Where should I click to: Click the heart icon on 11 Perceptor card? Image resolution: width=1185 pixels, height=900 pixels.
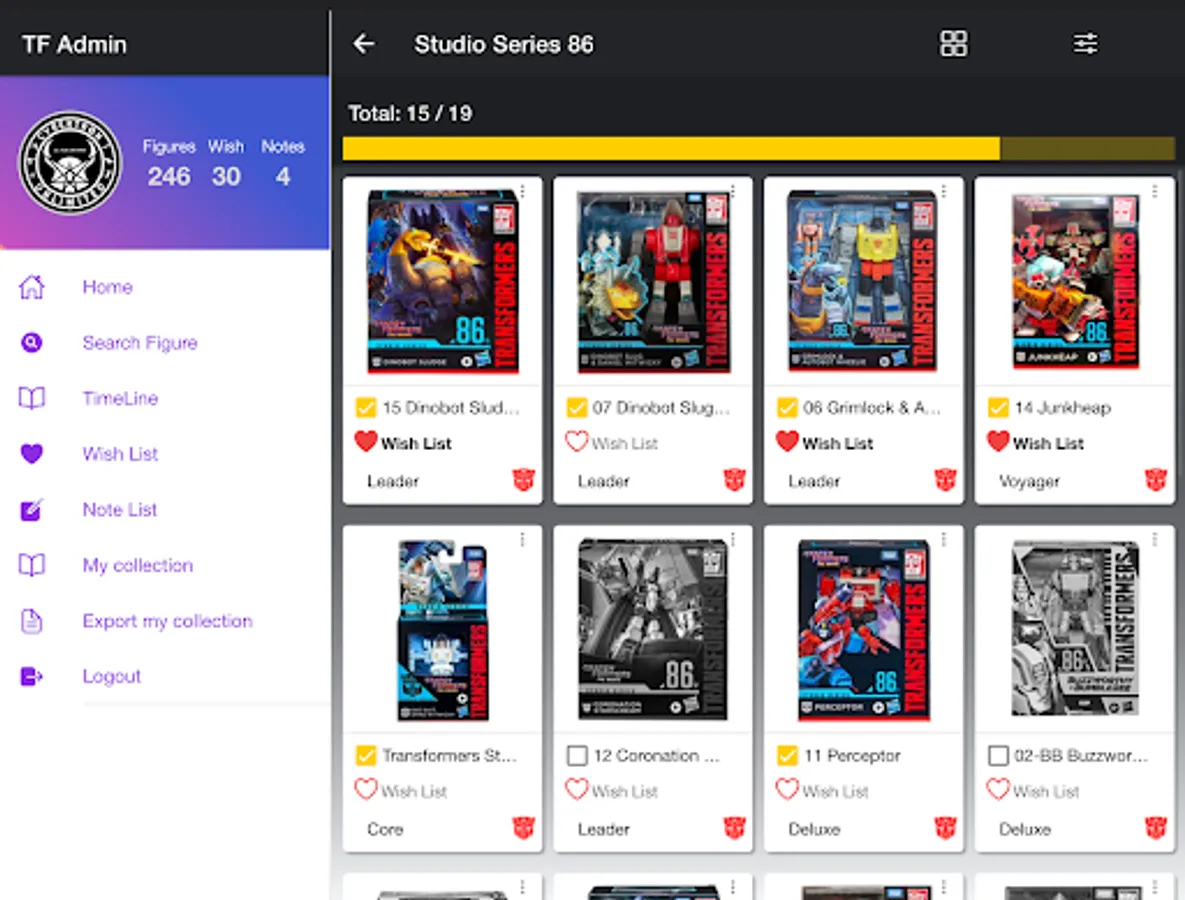tap(787, 790)
